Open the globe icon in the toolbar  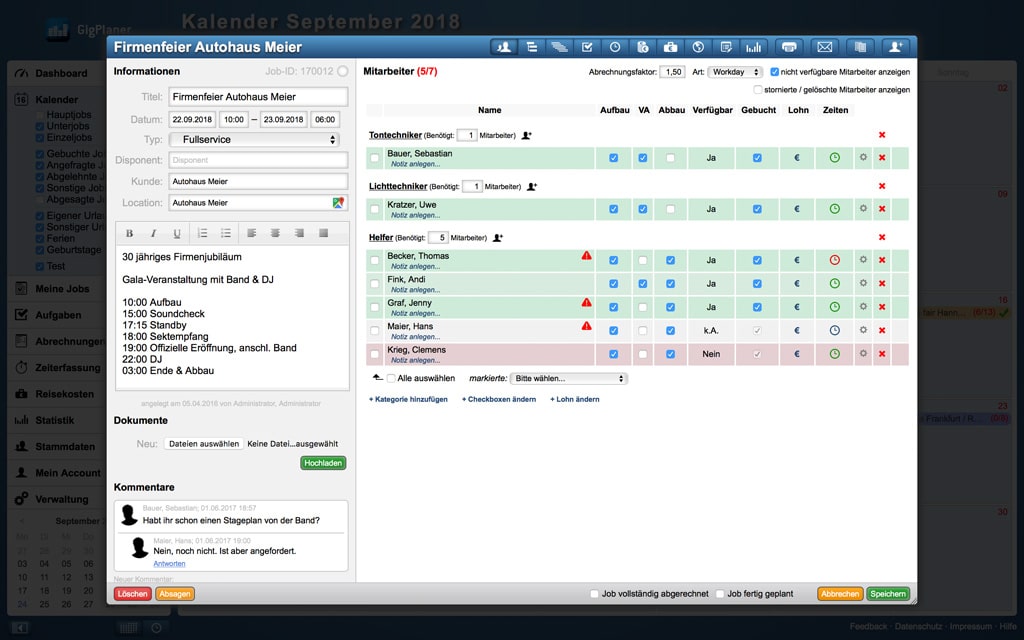[698, 47]
